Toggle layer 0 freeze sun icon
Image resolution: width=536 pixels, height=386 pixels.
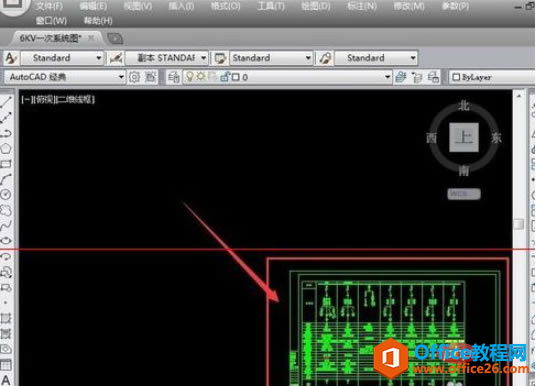pos(201,77)
